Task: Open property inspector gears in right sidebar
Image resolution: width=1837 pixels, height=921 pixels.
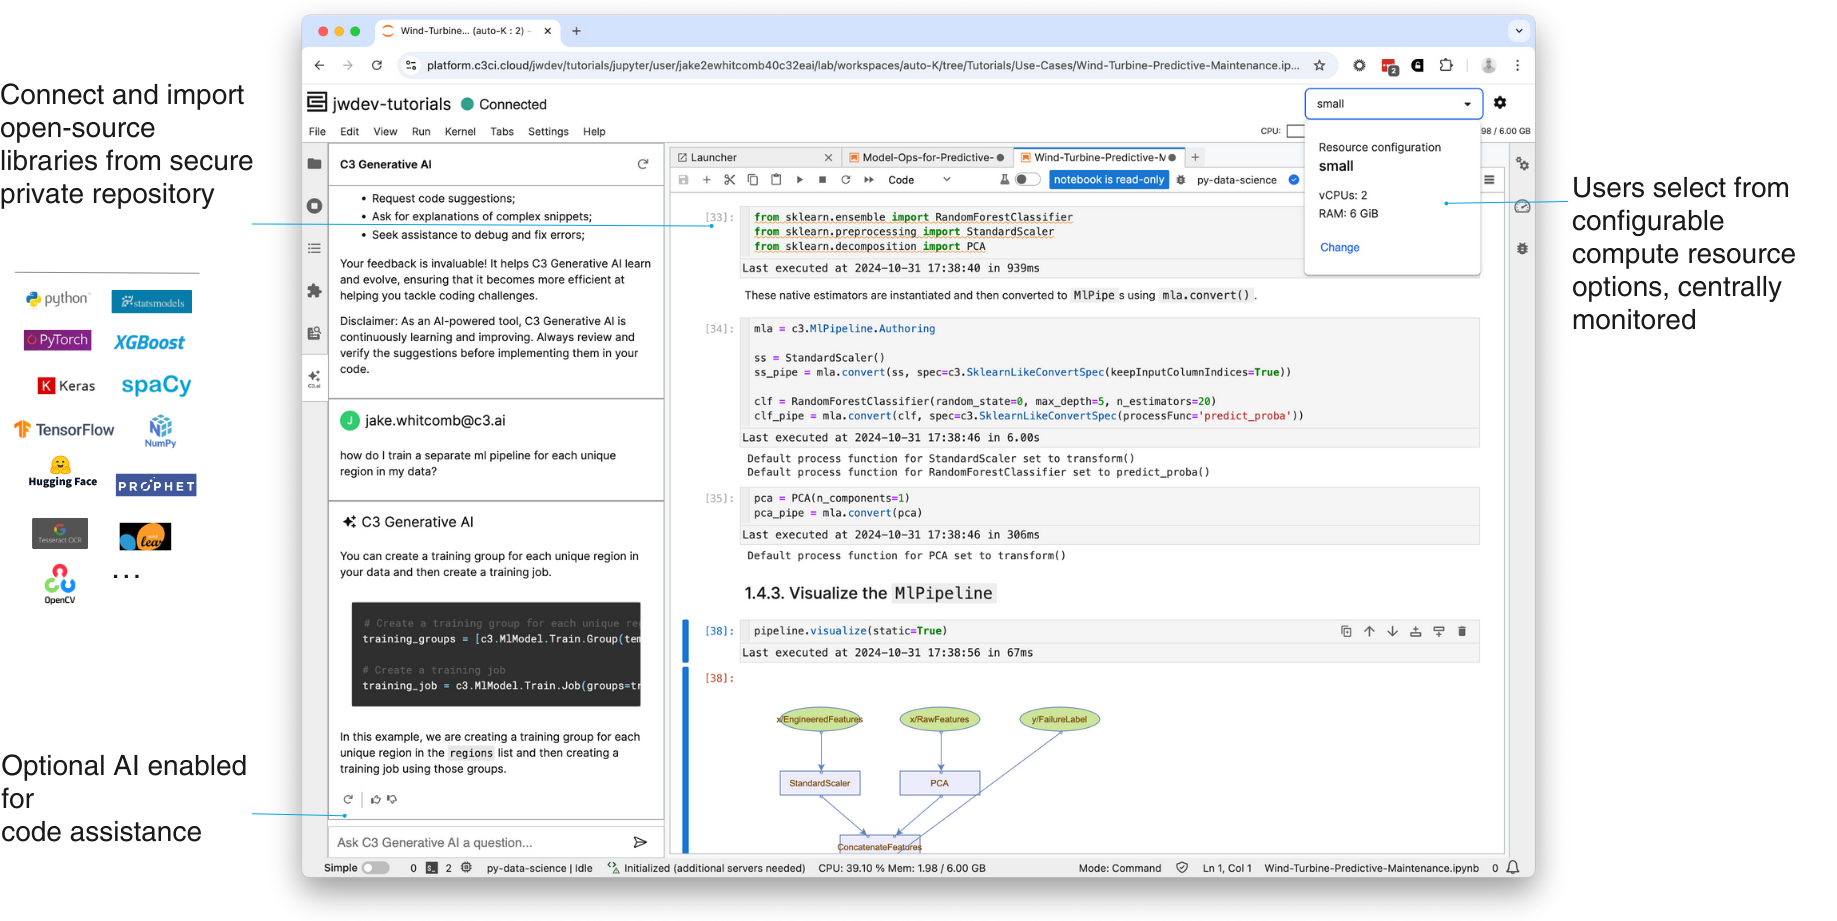Action: click(x=1522, y=164)
